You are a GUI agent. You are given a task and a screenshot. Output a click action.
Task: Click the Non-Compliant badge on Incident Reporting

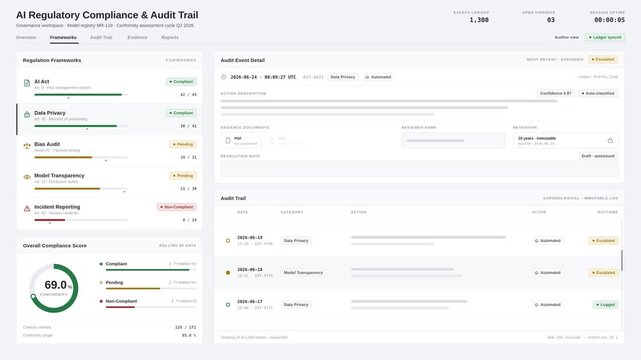[177, 207]
